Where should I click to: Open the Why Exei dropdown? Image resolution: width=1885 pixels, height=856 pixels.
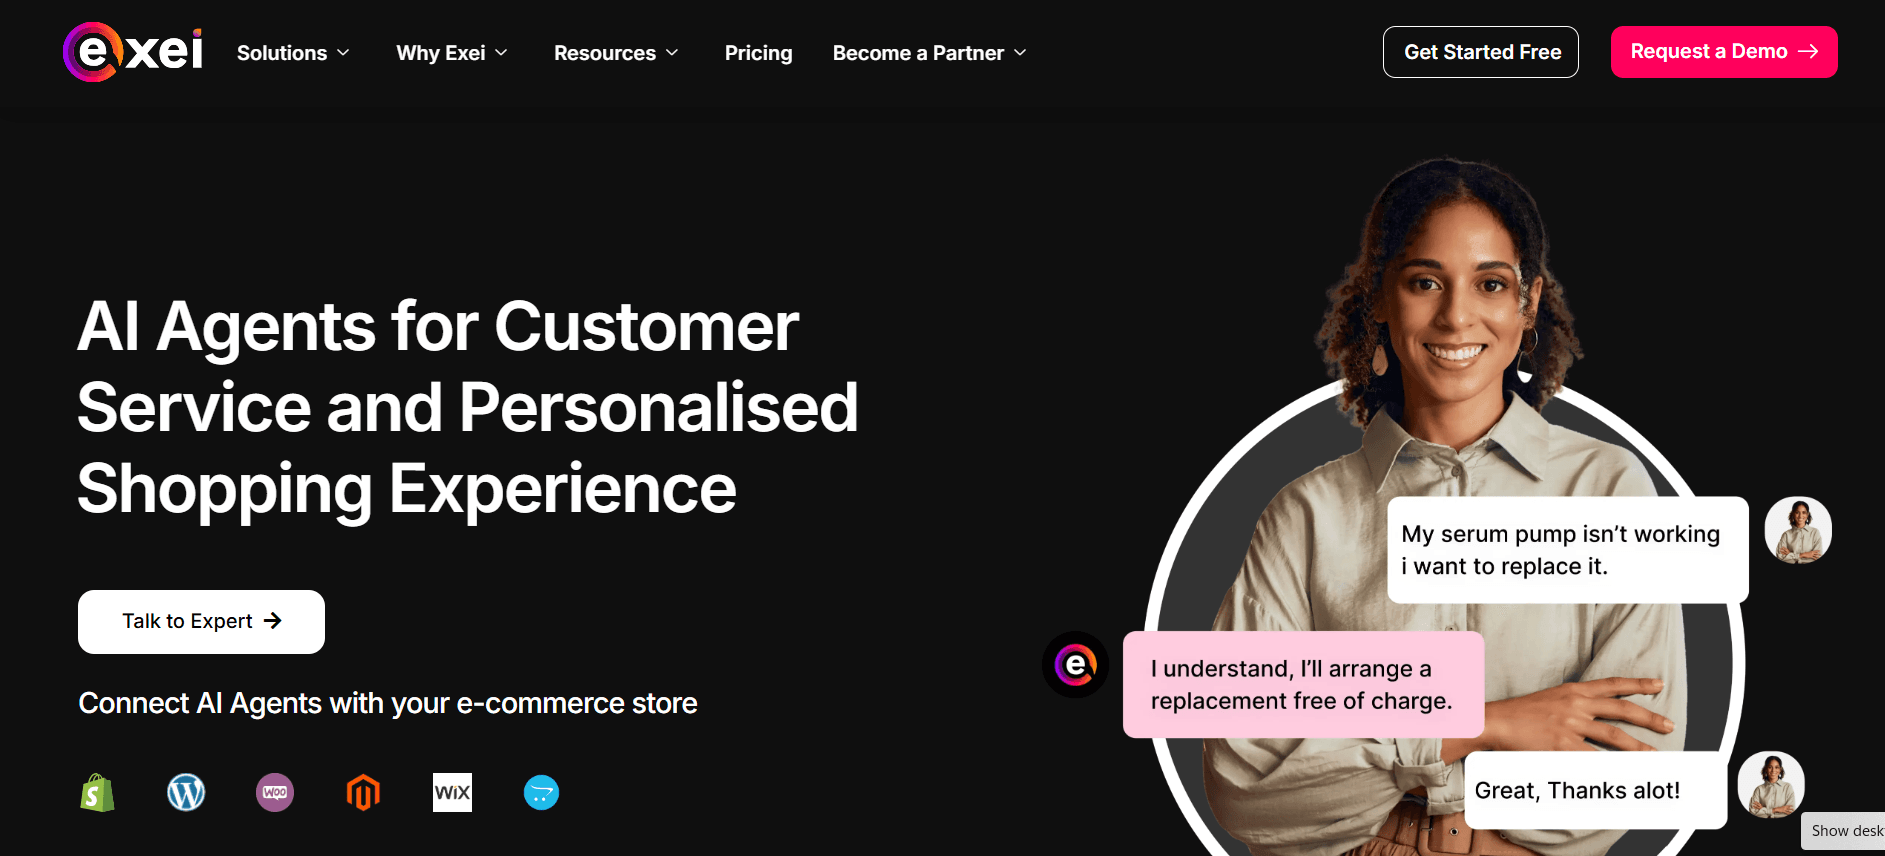click(x=452, y=53)
